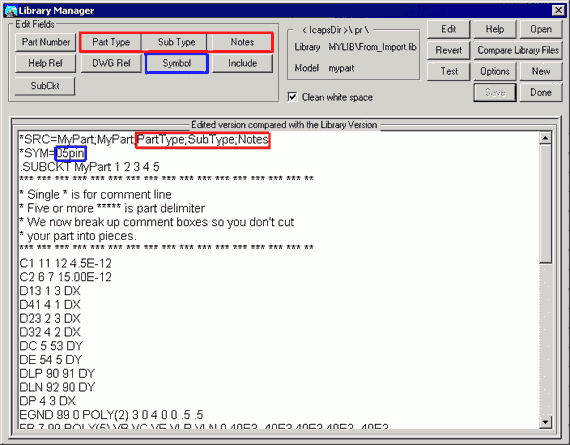Open Compare Library Files
Viewport: 570px width, 445px height.
click(x=518, y=50)
